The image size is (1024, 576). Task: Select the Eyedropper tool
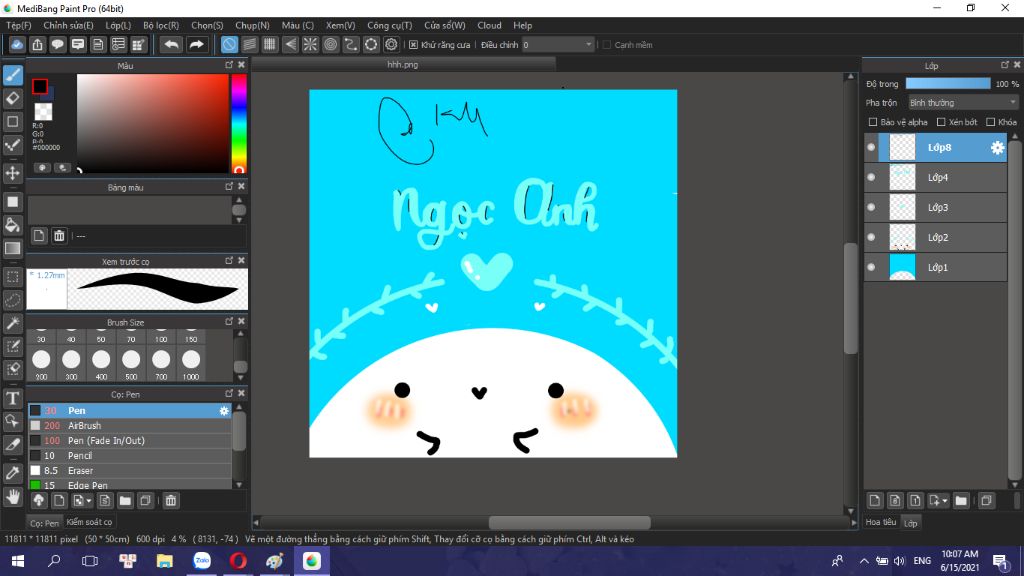[12, 473]
